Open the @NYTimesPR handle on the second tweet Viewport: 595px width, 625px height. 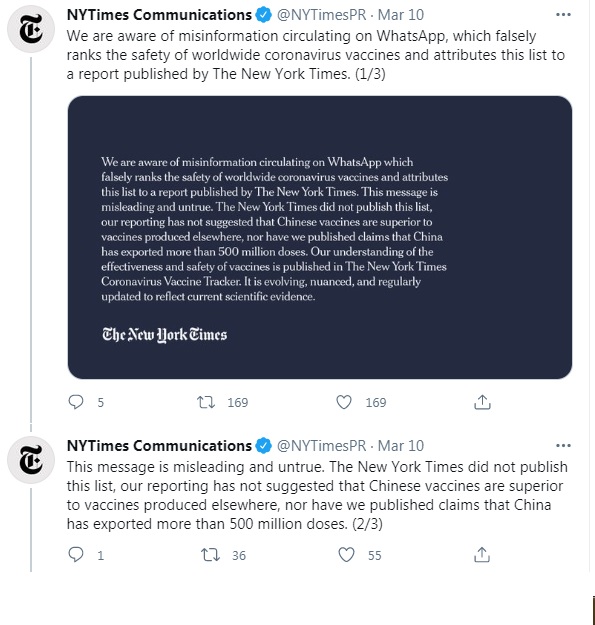322,446
